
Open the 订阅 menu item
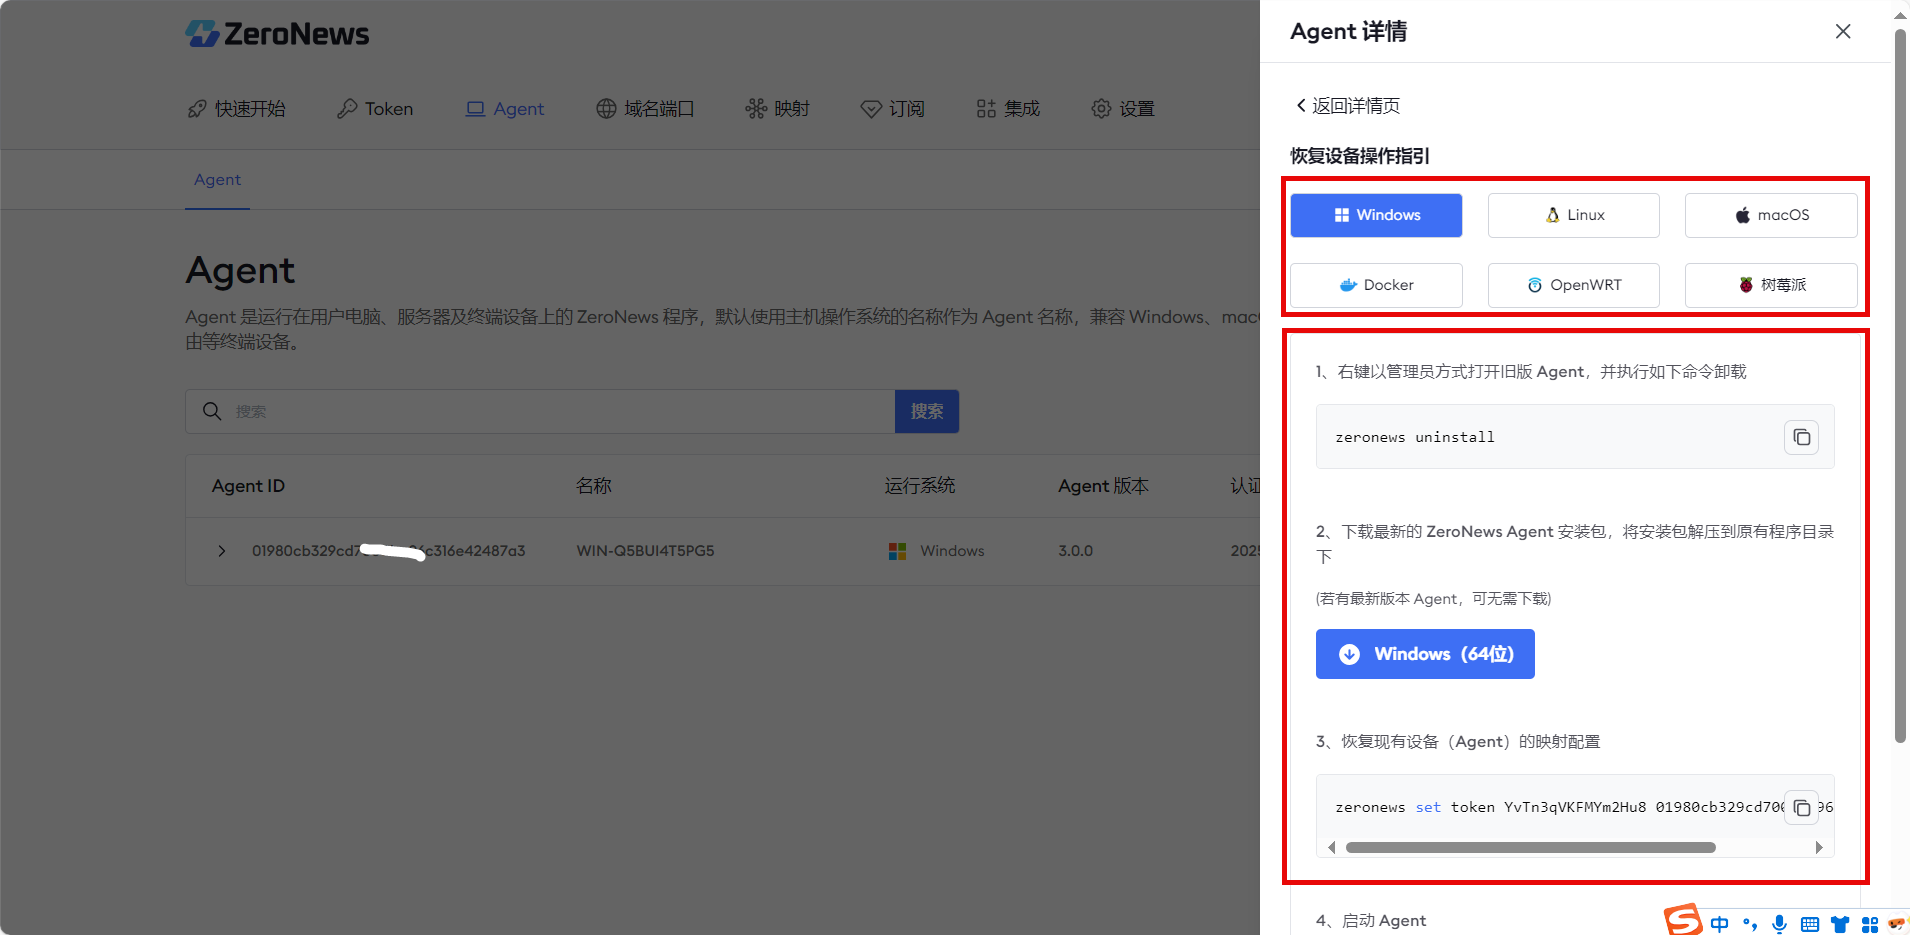[893, 109]
